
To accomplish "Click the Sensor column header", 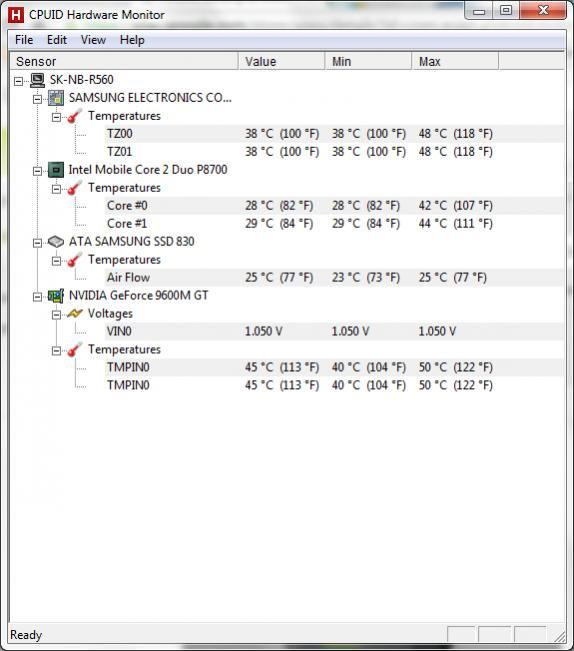I will (124, 61).
